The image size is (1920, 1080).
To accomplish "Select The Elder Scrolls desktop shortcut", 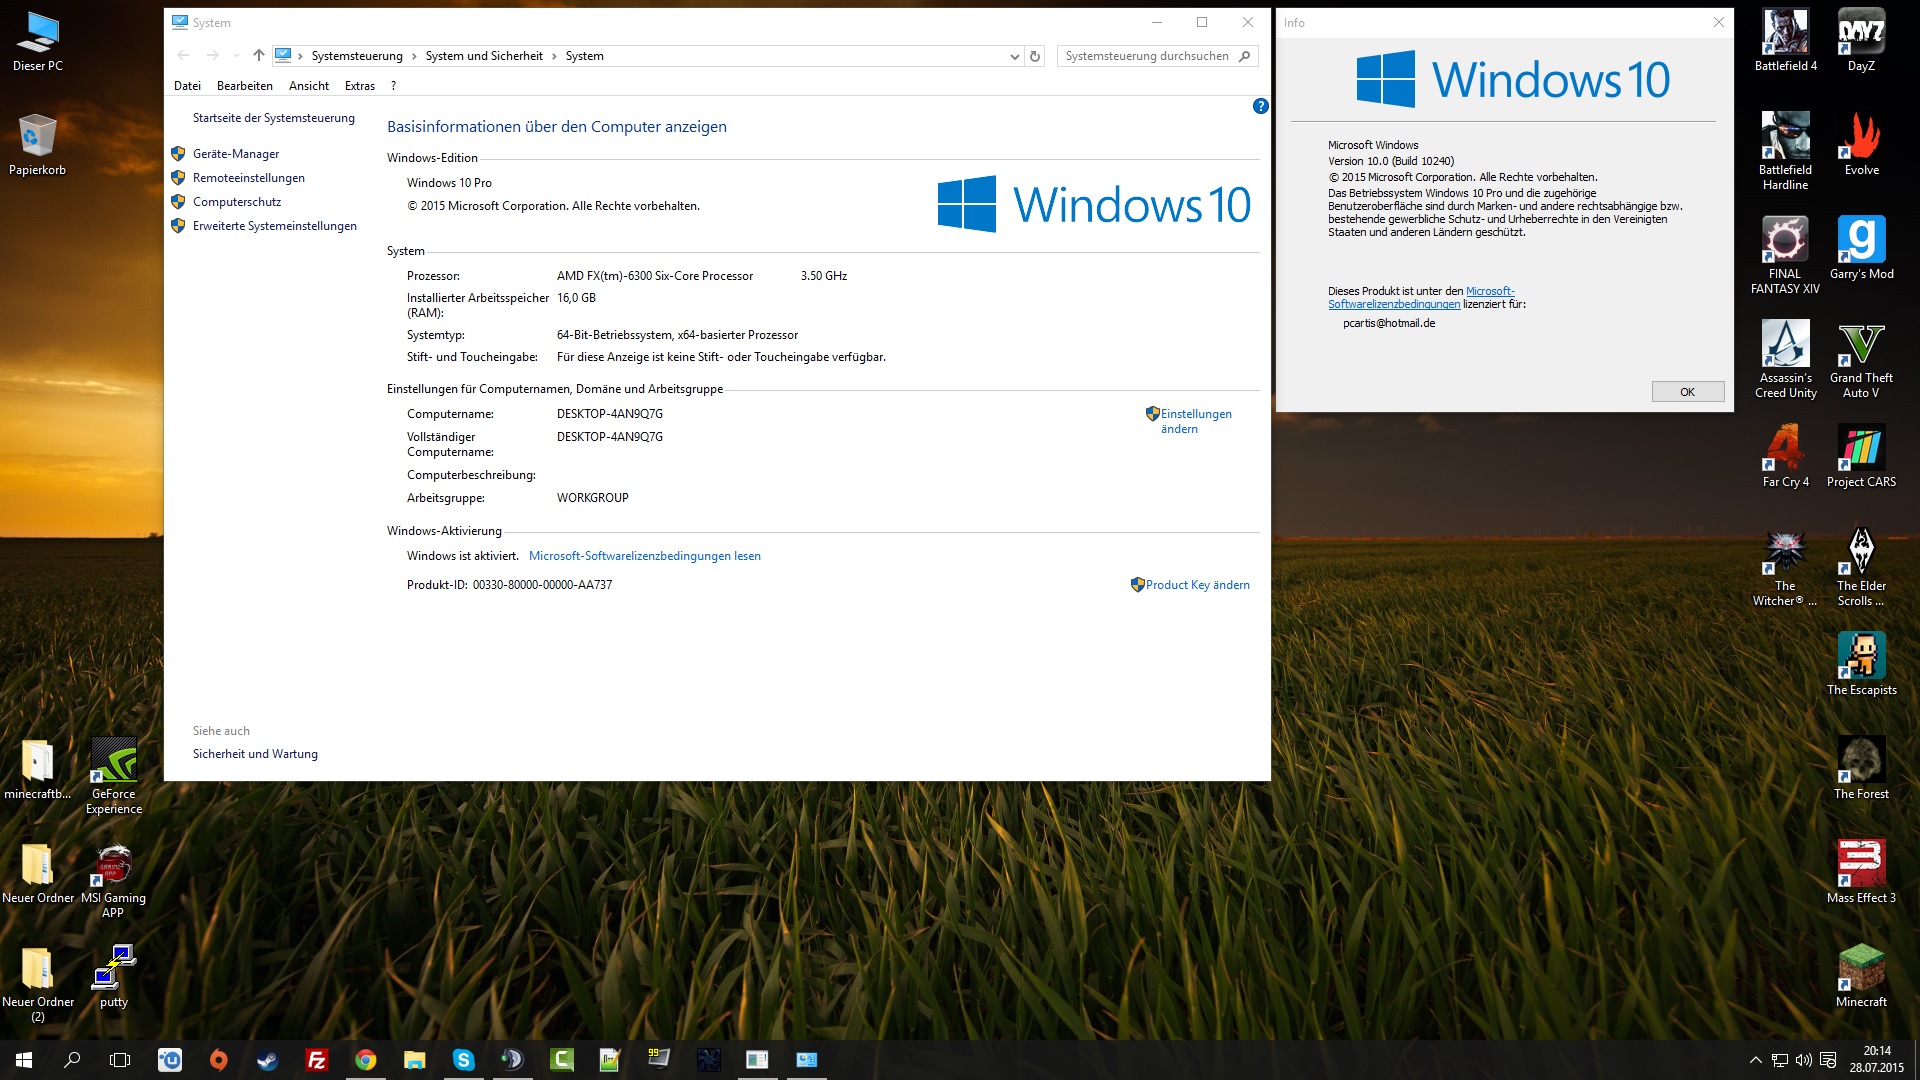I will [x=1861, y=567].
